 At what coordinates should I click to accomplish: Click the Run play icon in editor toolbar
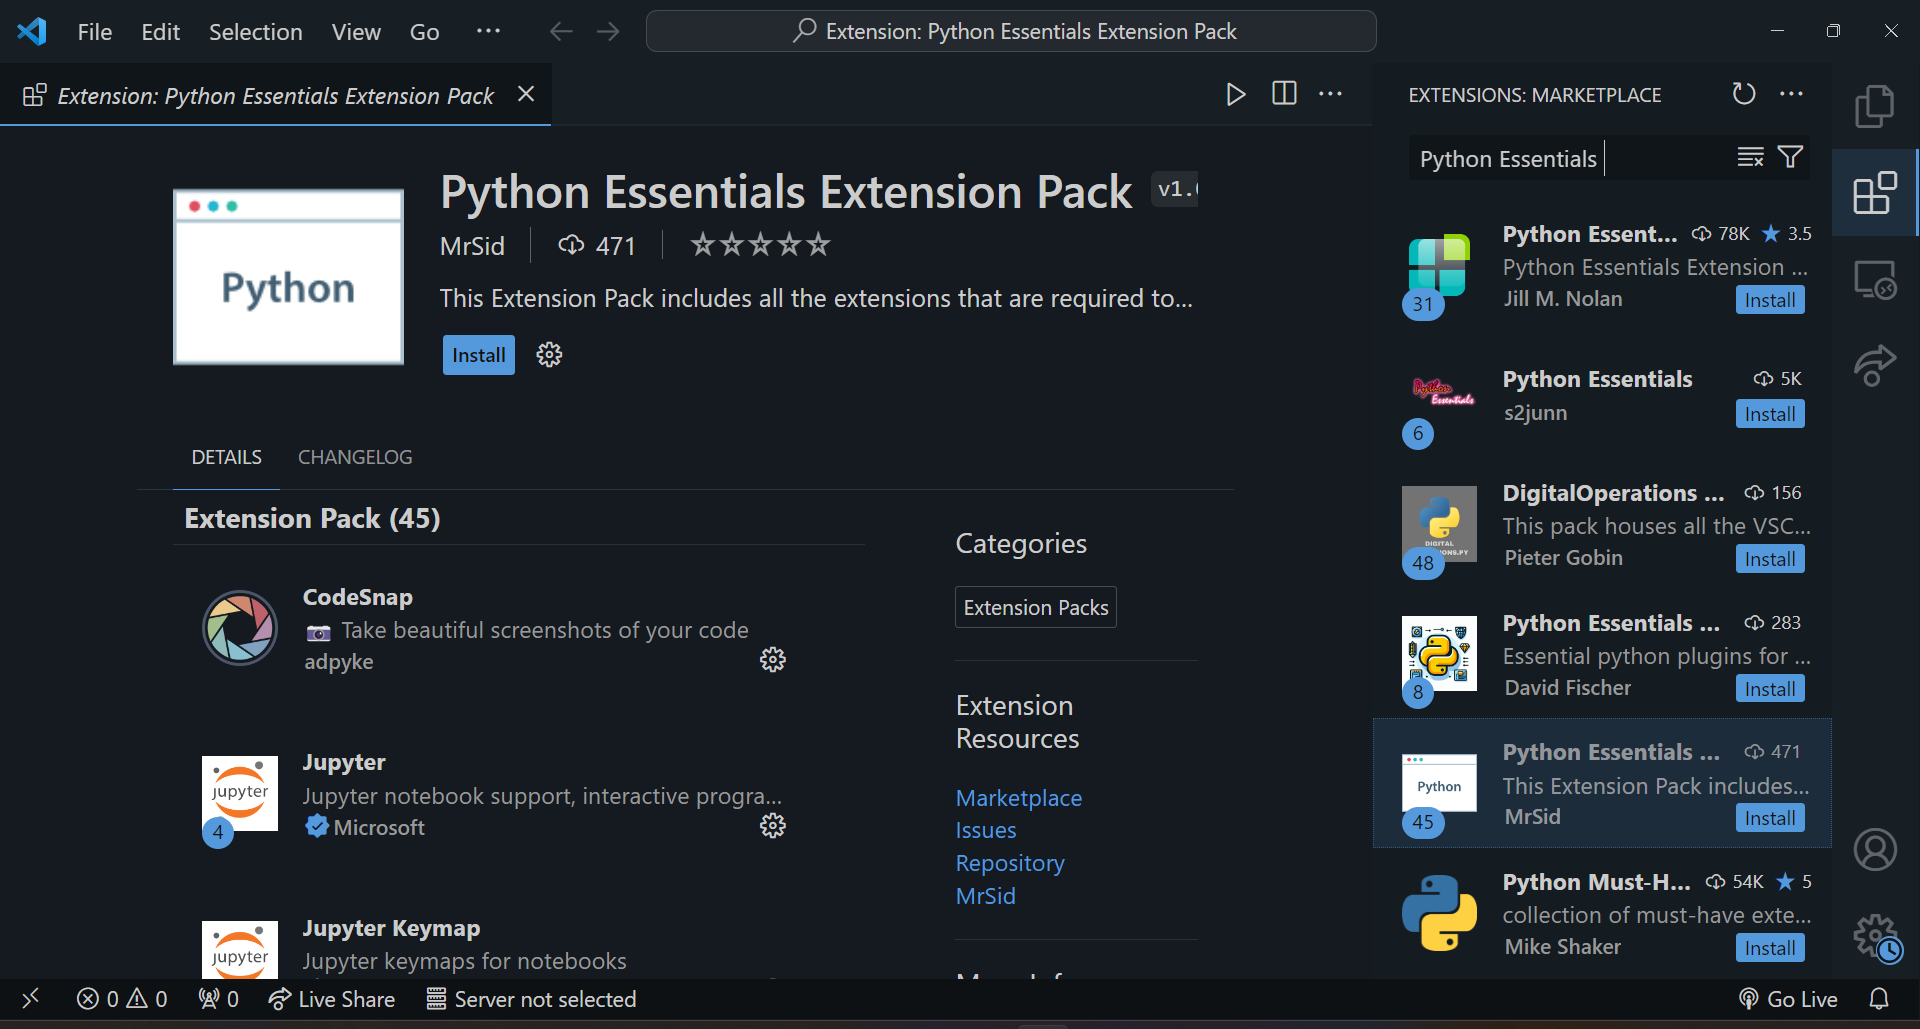point(1236,94)
